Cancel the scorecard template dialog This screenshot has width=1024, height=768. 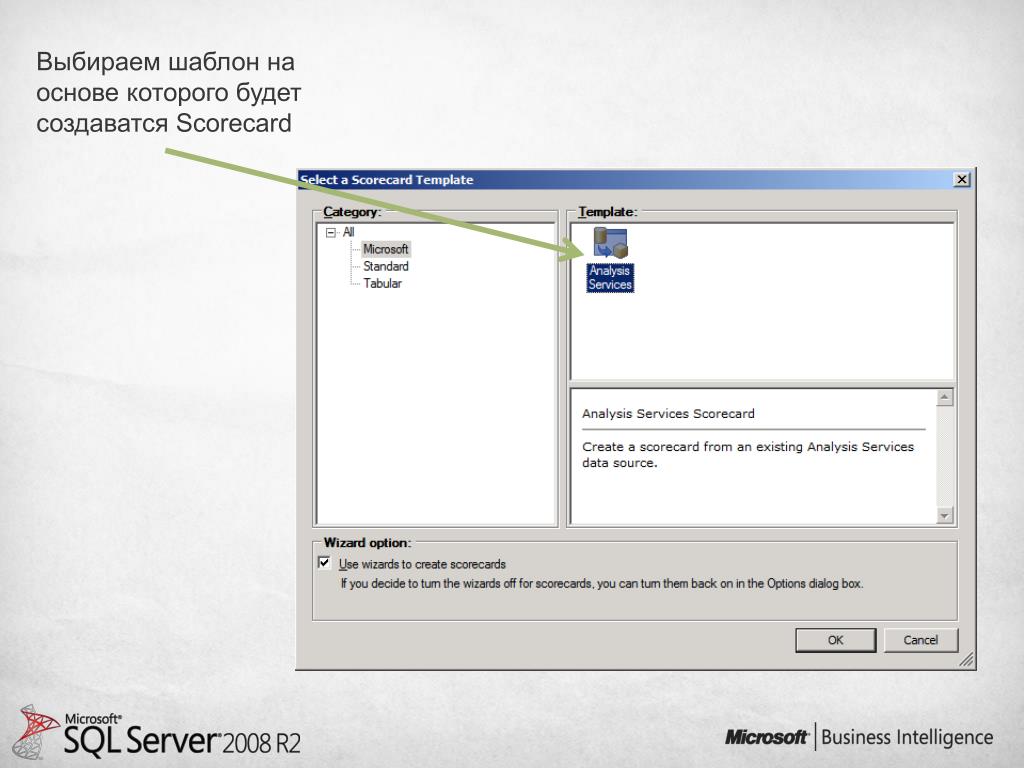coord(920,640)
